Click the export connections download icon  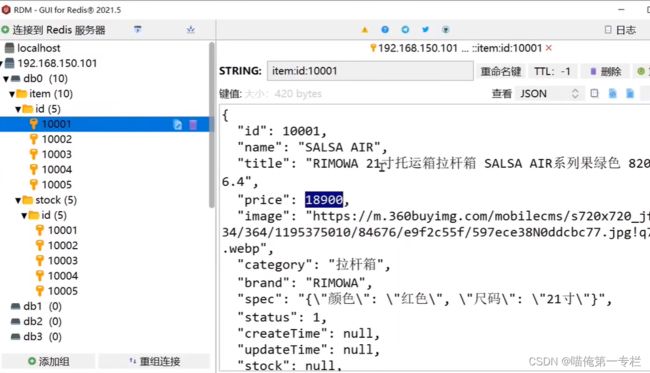click(191, 29)
